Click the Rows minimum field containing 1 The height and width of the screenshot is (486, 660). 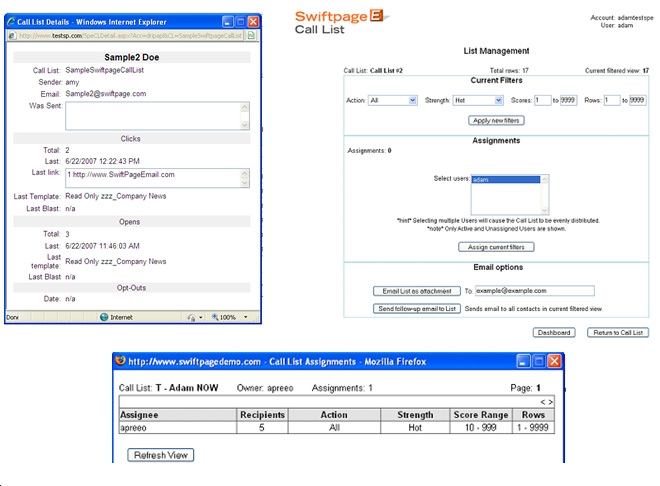coord(612,100)
